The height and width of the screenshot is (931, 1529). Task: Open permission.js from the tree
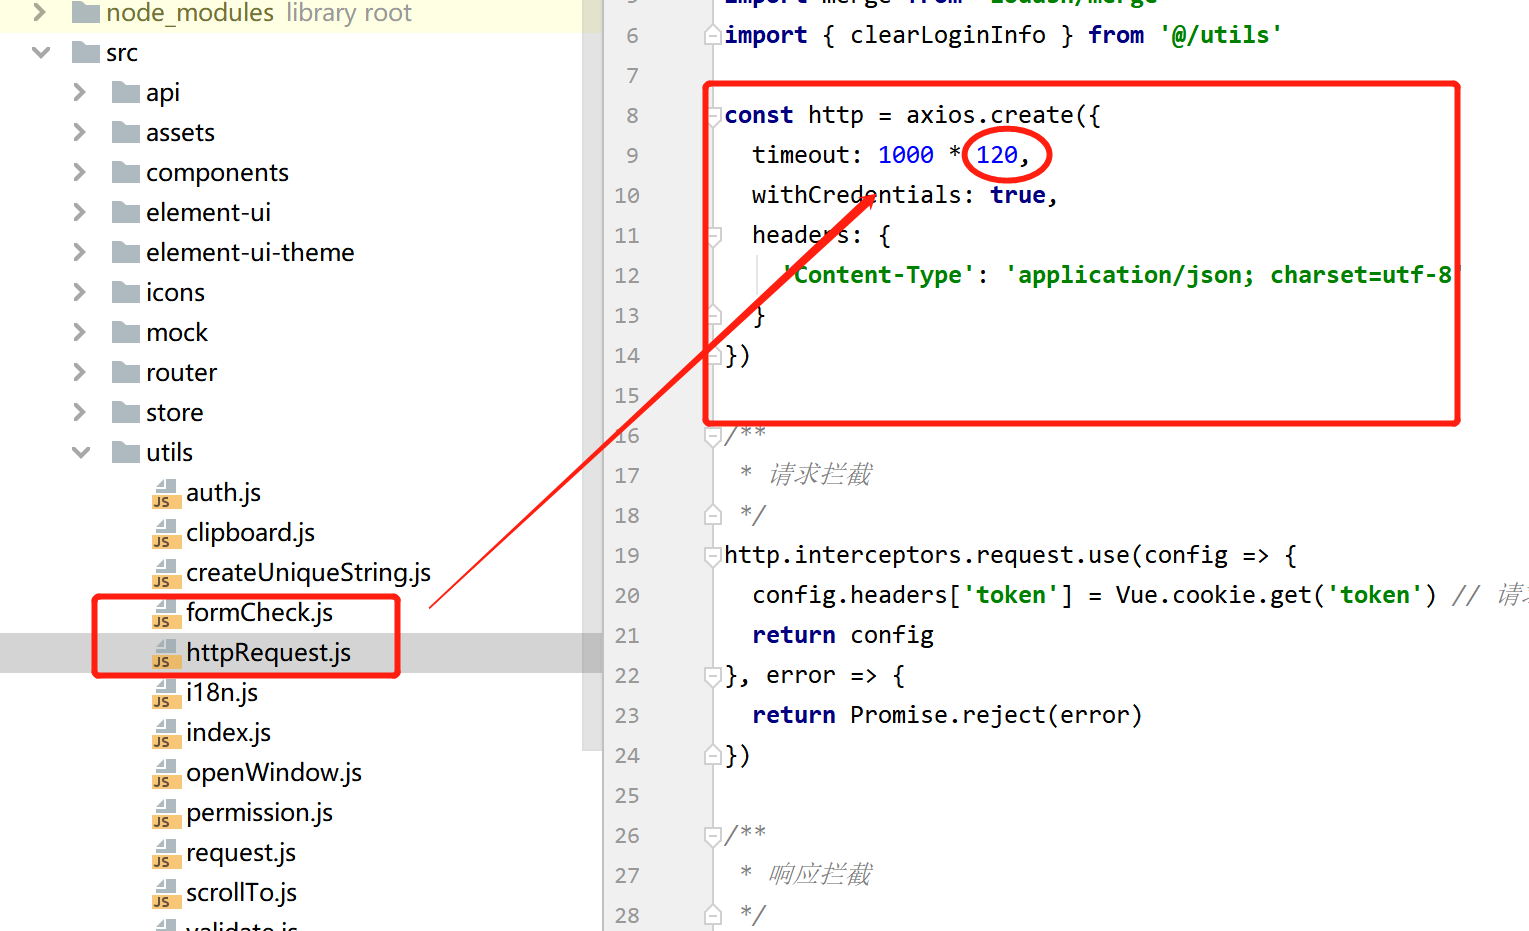[259, 812]
